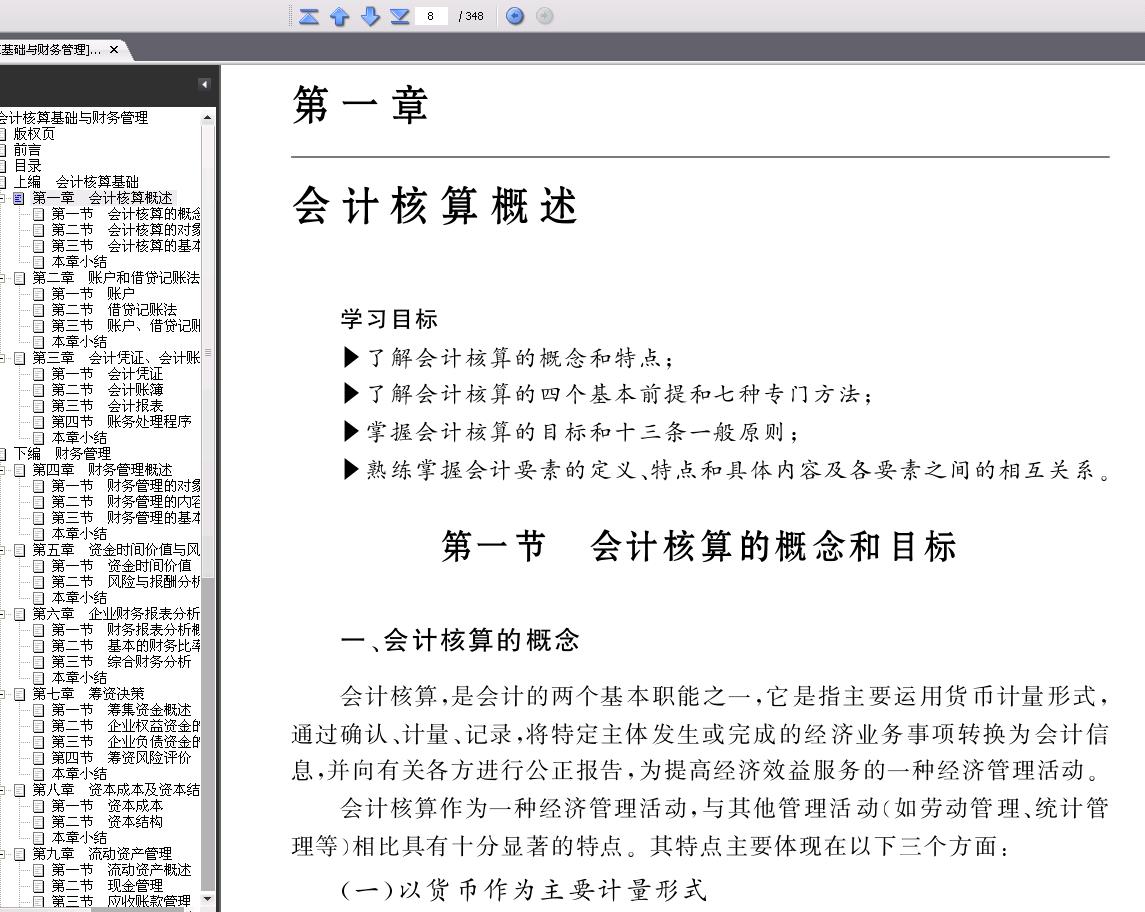1145x912 pixels.
Task: Select the 上编 会计核算基础 bookmark
Action: (x=76, y=182)
